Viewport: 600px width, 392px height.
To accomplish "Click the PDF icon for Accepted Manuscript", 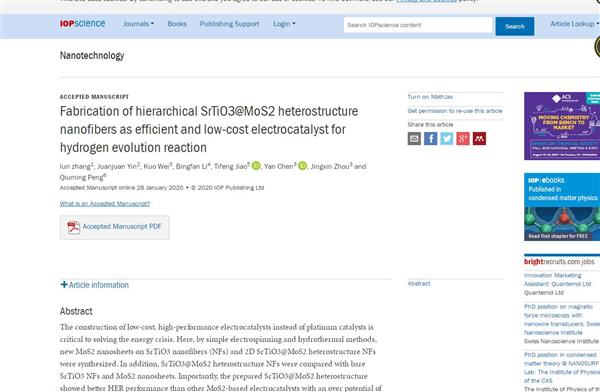I will point(73,227).
